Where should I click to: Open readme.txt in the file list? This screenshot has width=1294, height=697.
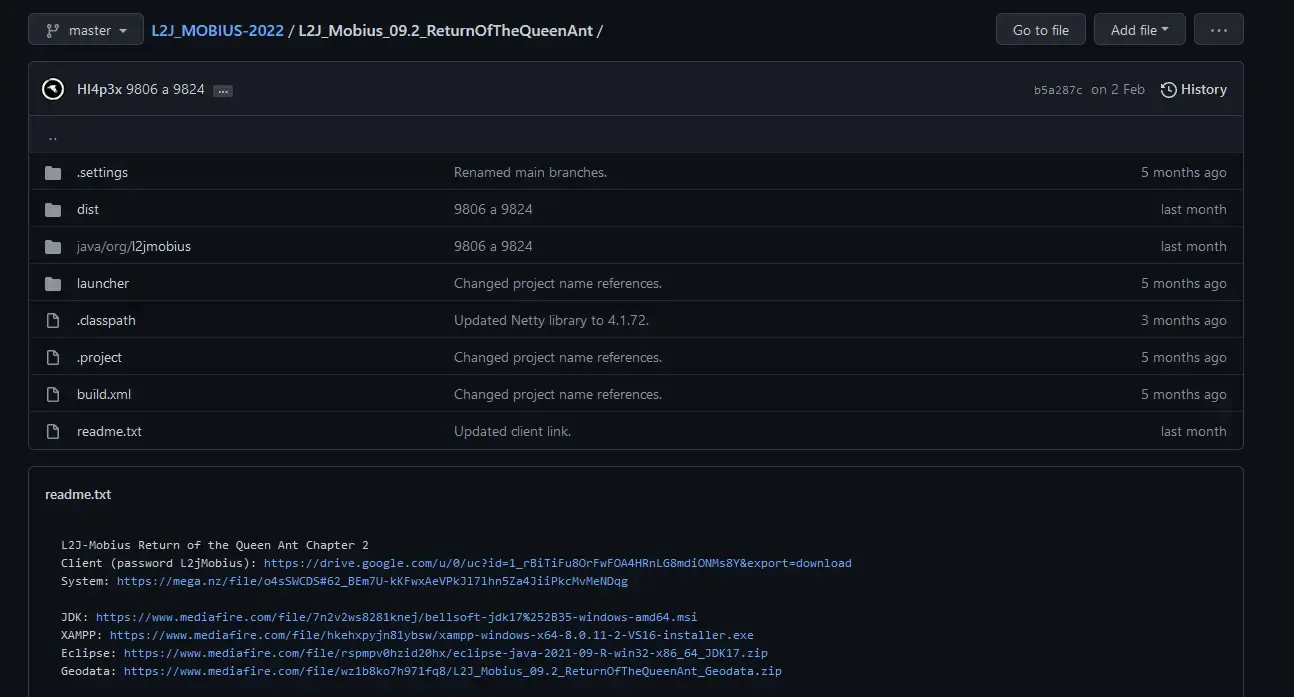tap(109, 431)
